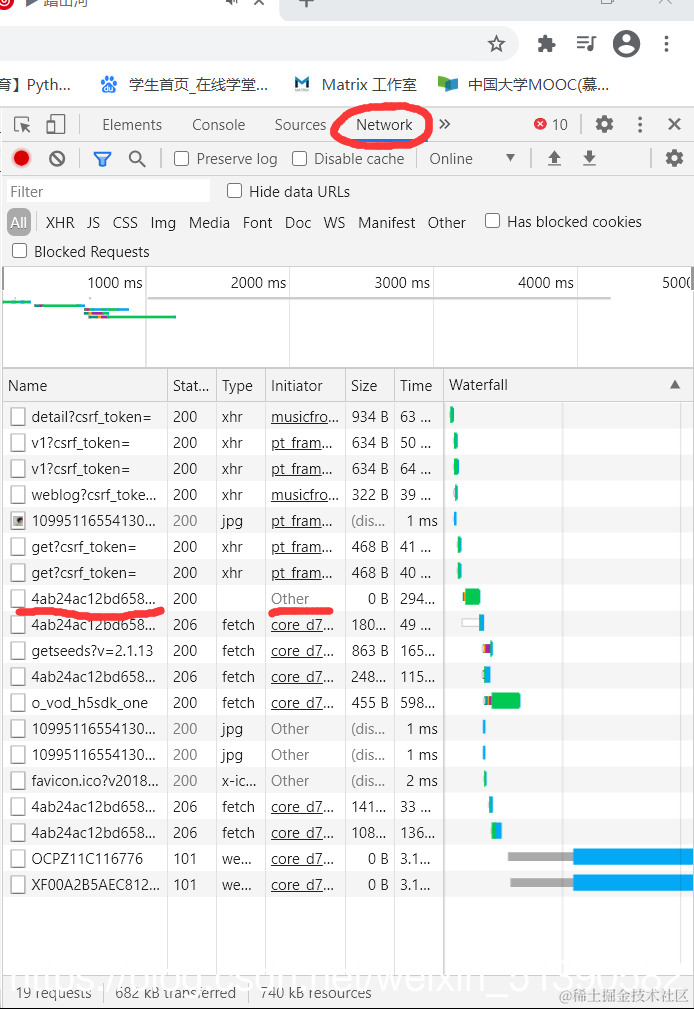This screenshot has width=694, height=1009.
Task: Open network settings gear
Action: tap(674, 158)
